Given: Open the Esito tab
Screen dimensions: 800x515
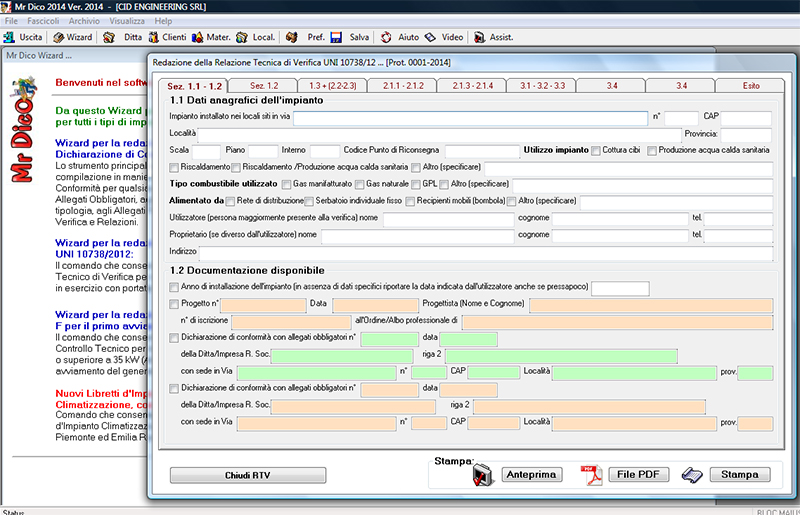Looking at the screenshot, I should pyautogui.click(x=750, y=86).
